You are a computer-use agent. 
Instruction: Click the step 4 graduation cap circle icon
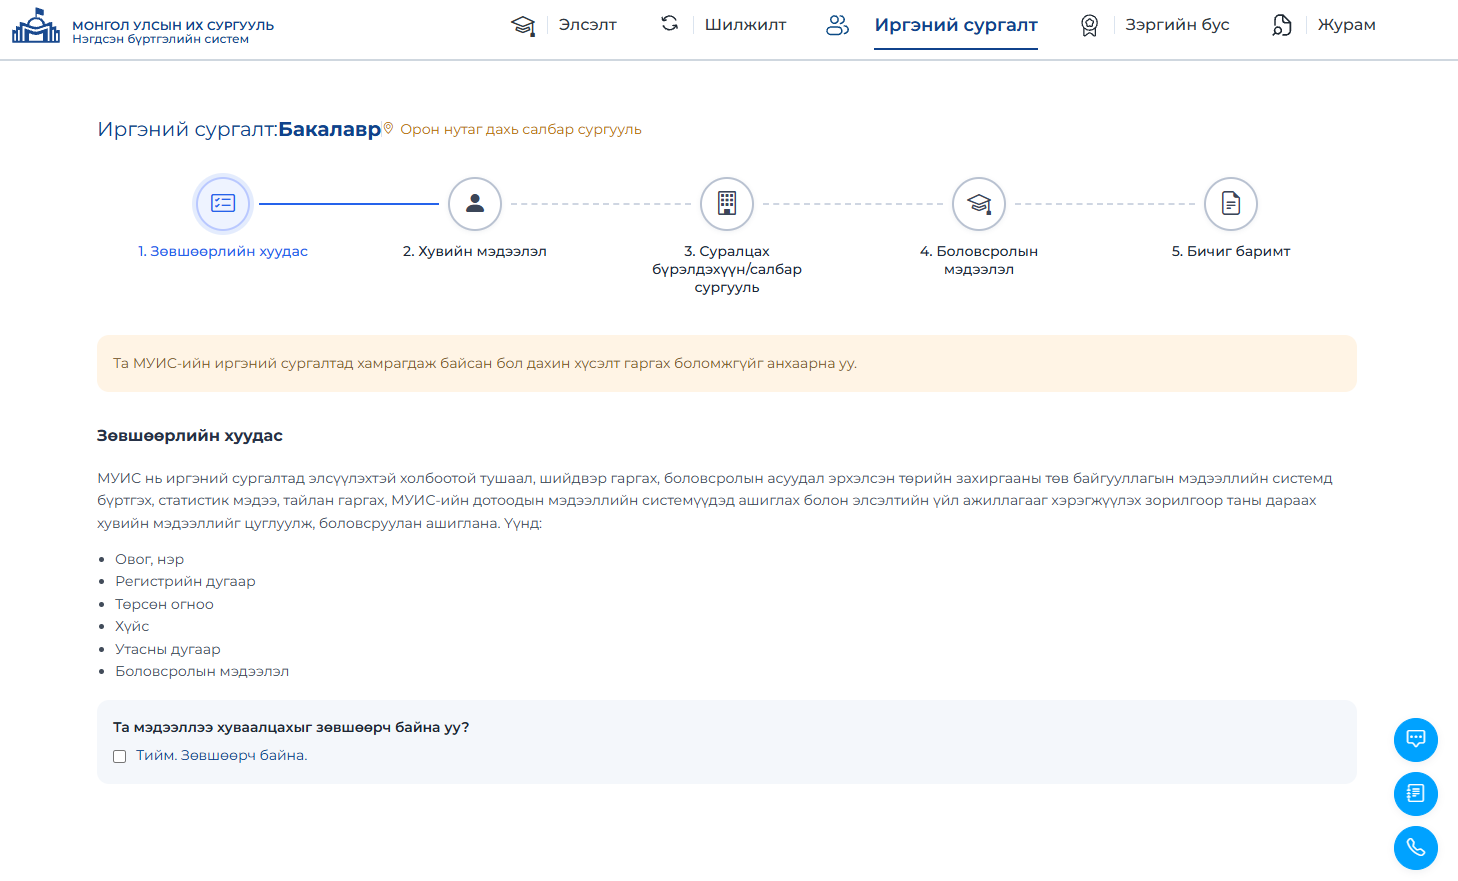979,204
